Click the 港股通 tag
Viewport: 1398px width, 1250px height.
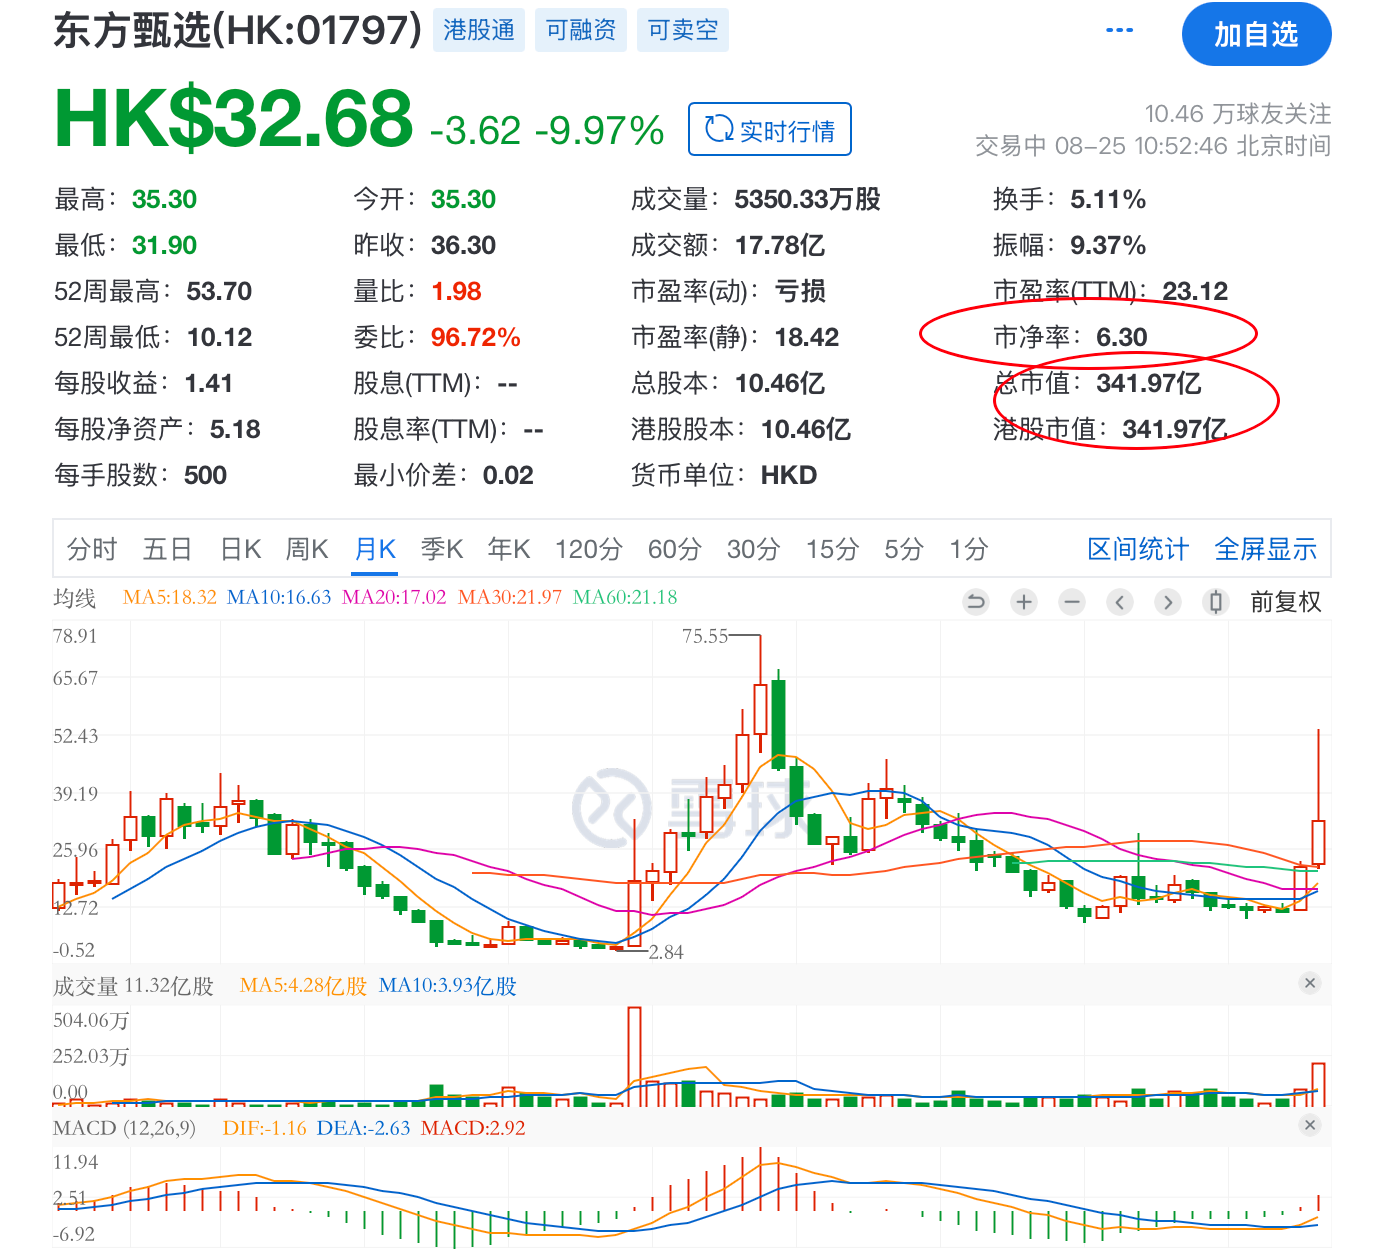pyautogui.click(x=479, y=30)
